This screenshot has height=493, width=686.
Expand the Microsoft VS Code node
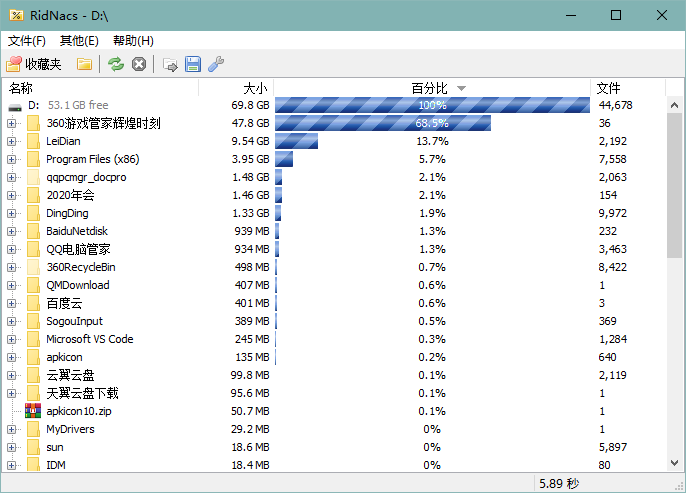point(11,339)
